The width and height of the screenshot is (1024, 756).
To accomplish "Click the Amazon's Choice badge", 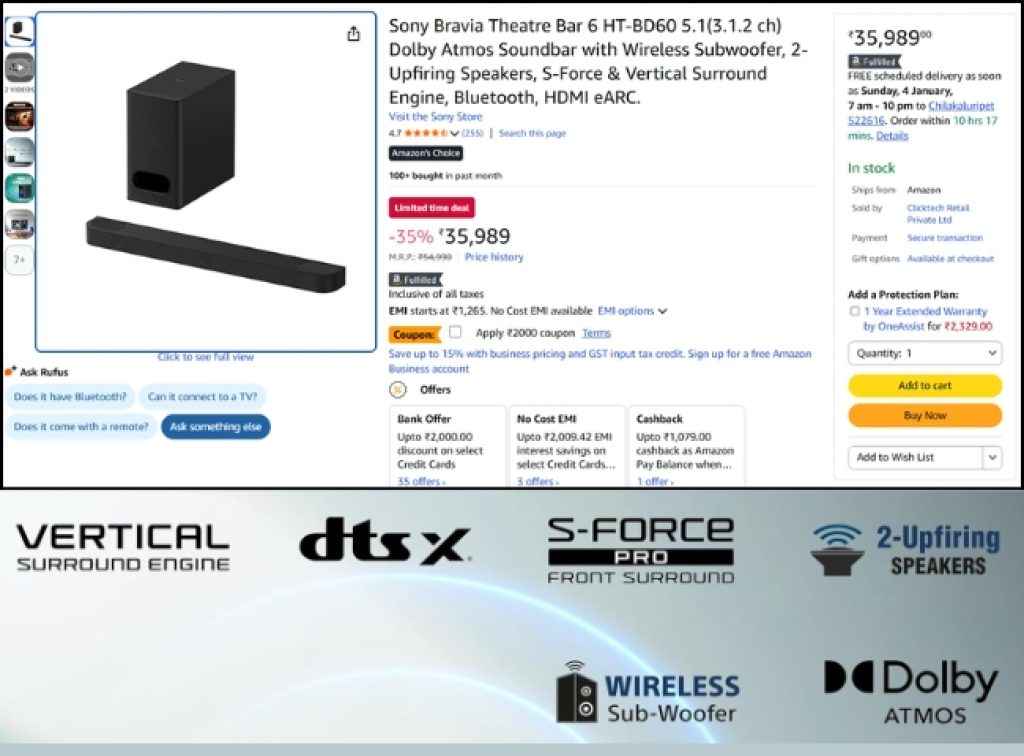I will point(426,153).
